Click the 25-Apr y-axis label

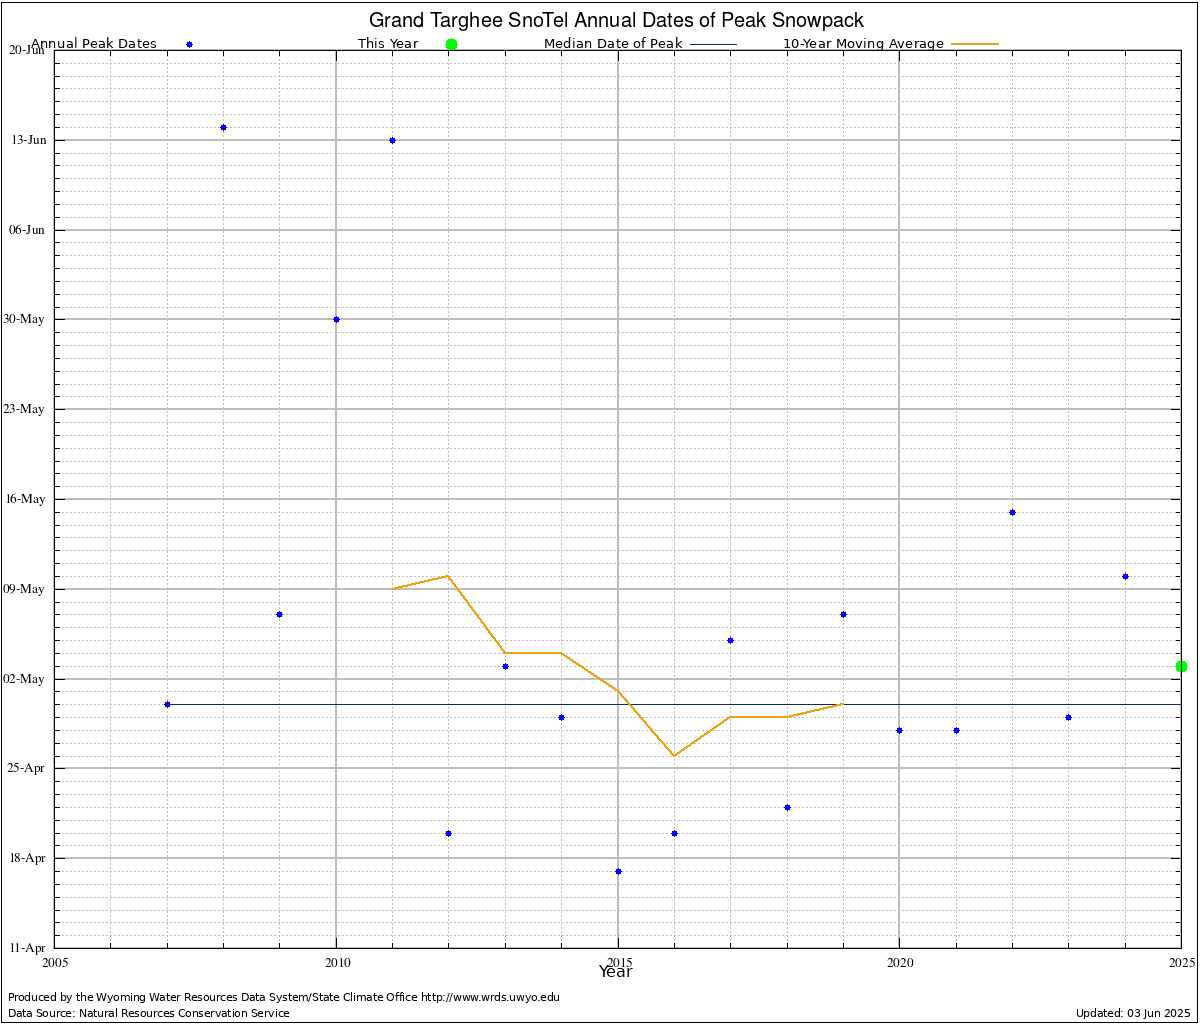tap(28, 768)
